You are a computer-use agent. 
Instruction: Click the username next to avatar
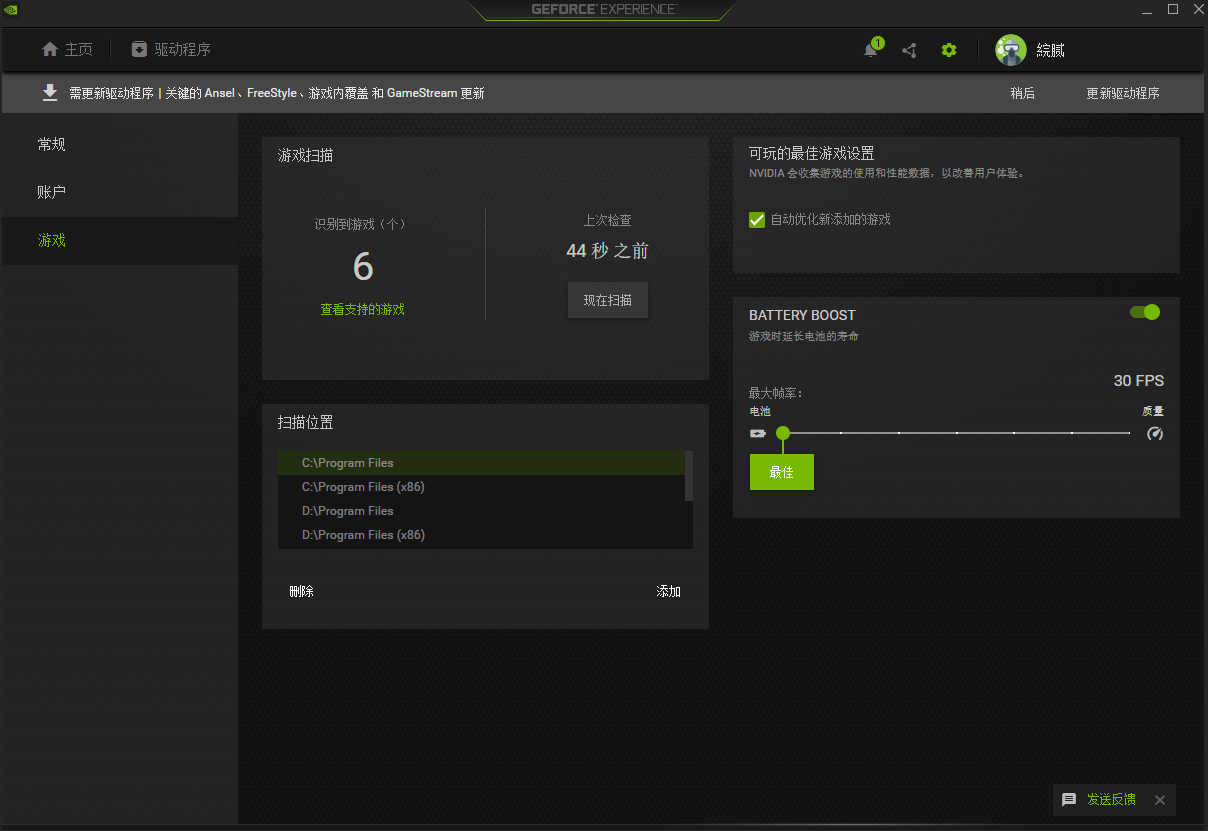tap(1050, 51)
